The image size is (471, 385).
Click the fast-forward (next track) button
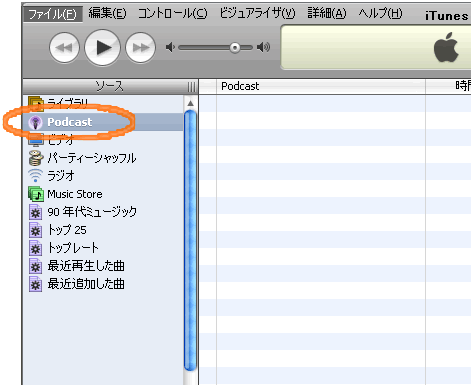(140, 47)
